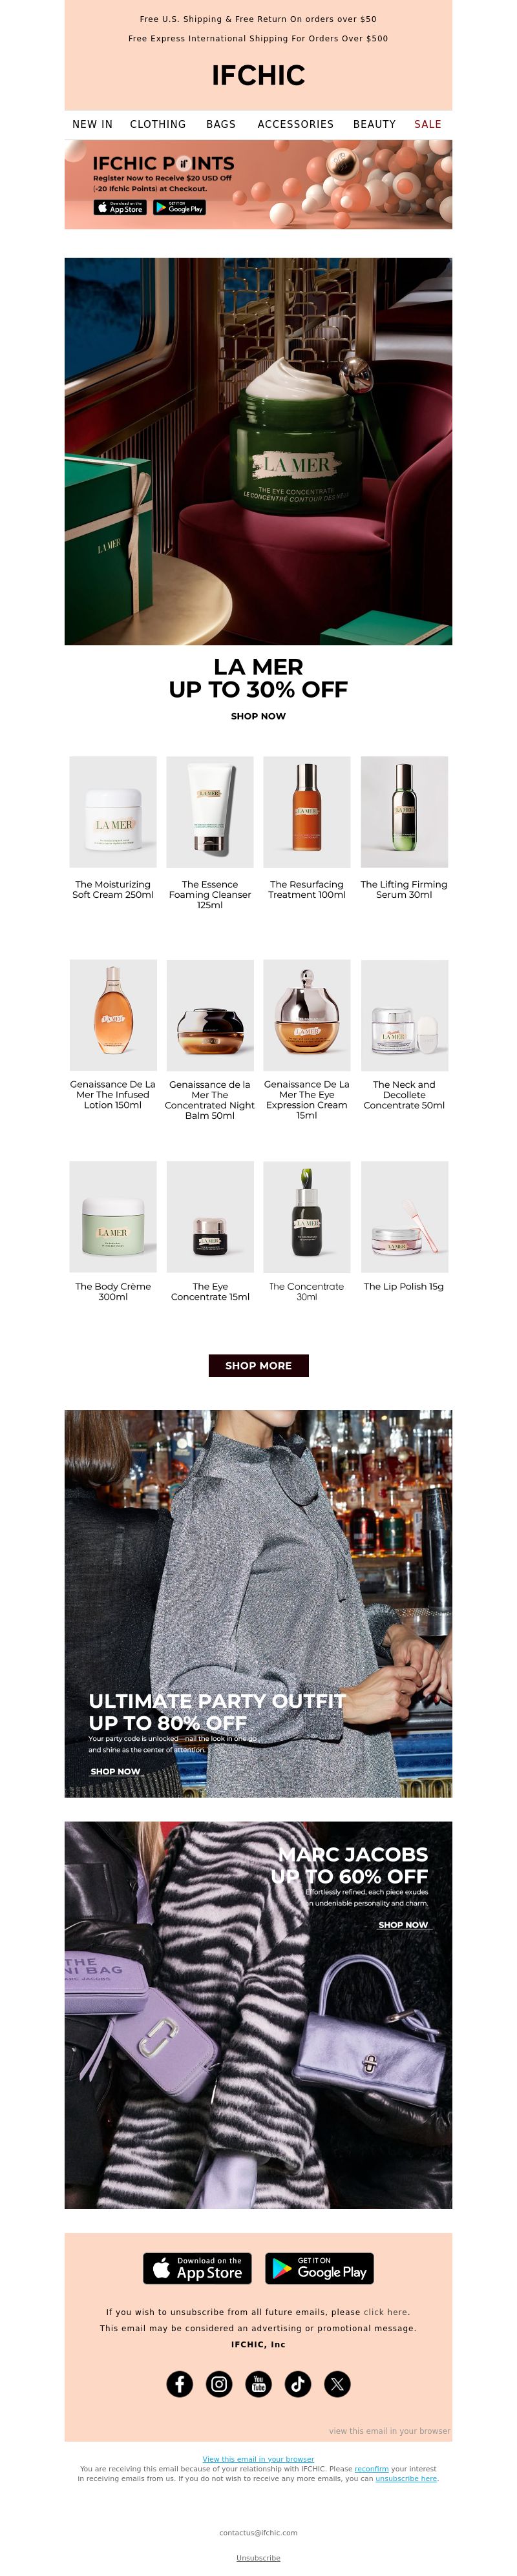Open the Facebook icon in footer
Image resolution: width=517 pixels, height=2576 pixels.
point(179,2383)
